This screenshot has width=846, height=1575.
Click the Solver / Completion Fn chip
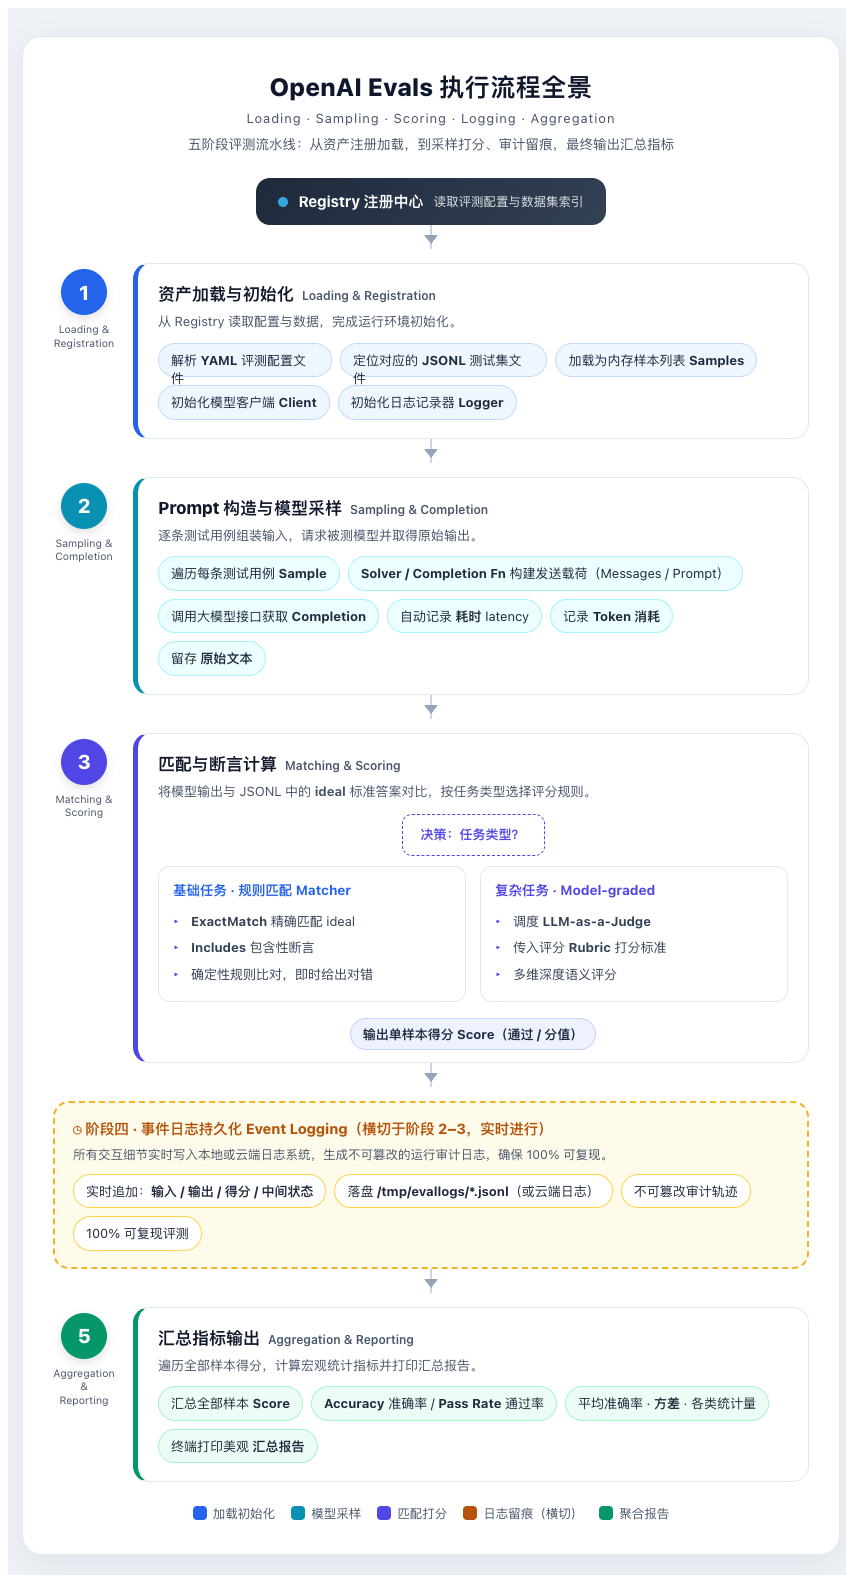545,573
